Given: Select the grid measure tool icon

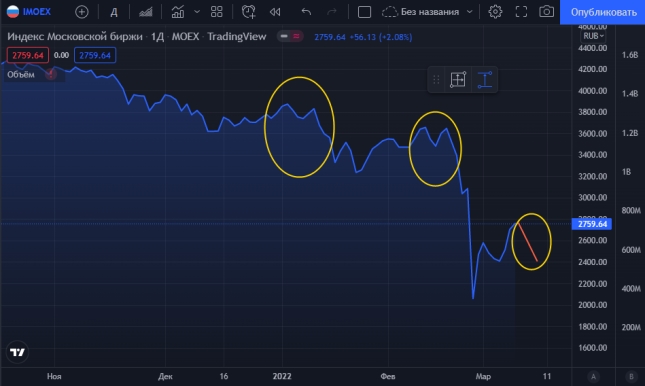Looking at the screenshot, I should pyautogui.click(x=458, y=79).
